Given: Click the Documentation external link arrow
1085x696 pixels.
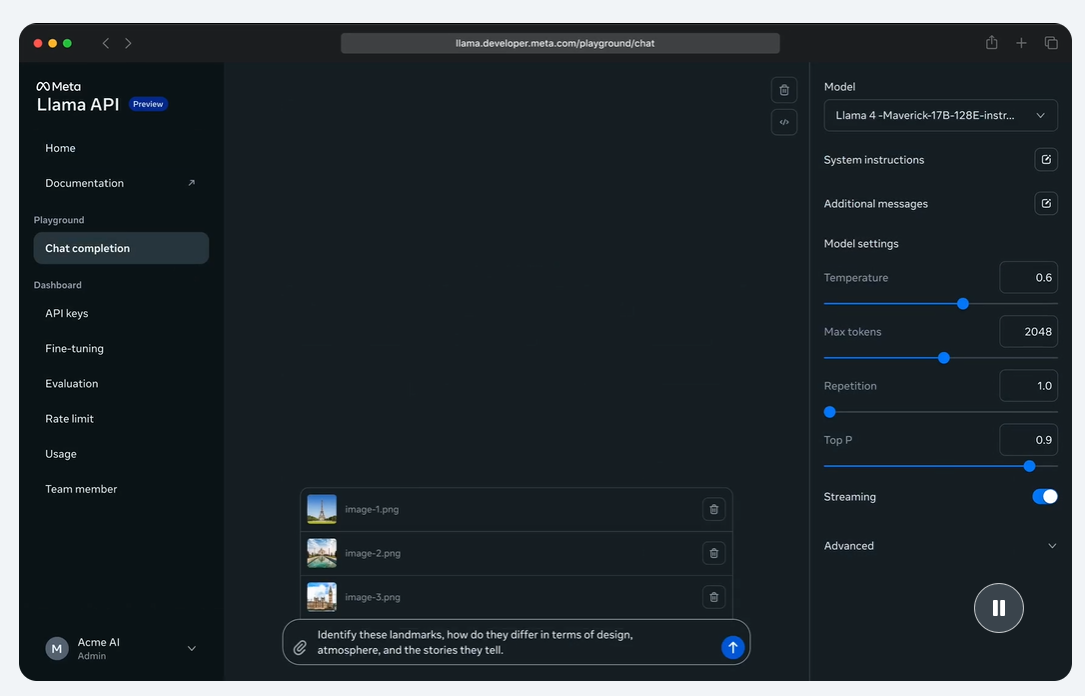Looking at the screenshot, I should click(x=192, y=183).
